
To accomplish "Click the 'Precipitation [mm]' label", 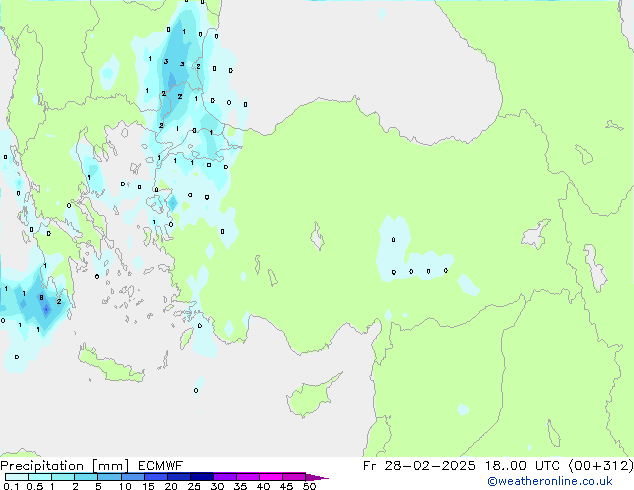I will (x=64, y=466).
